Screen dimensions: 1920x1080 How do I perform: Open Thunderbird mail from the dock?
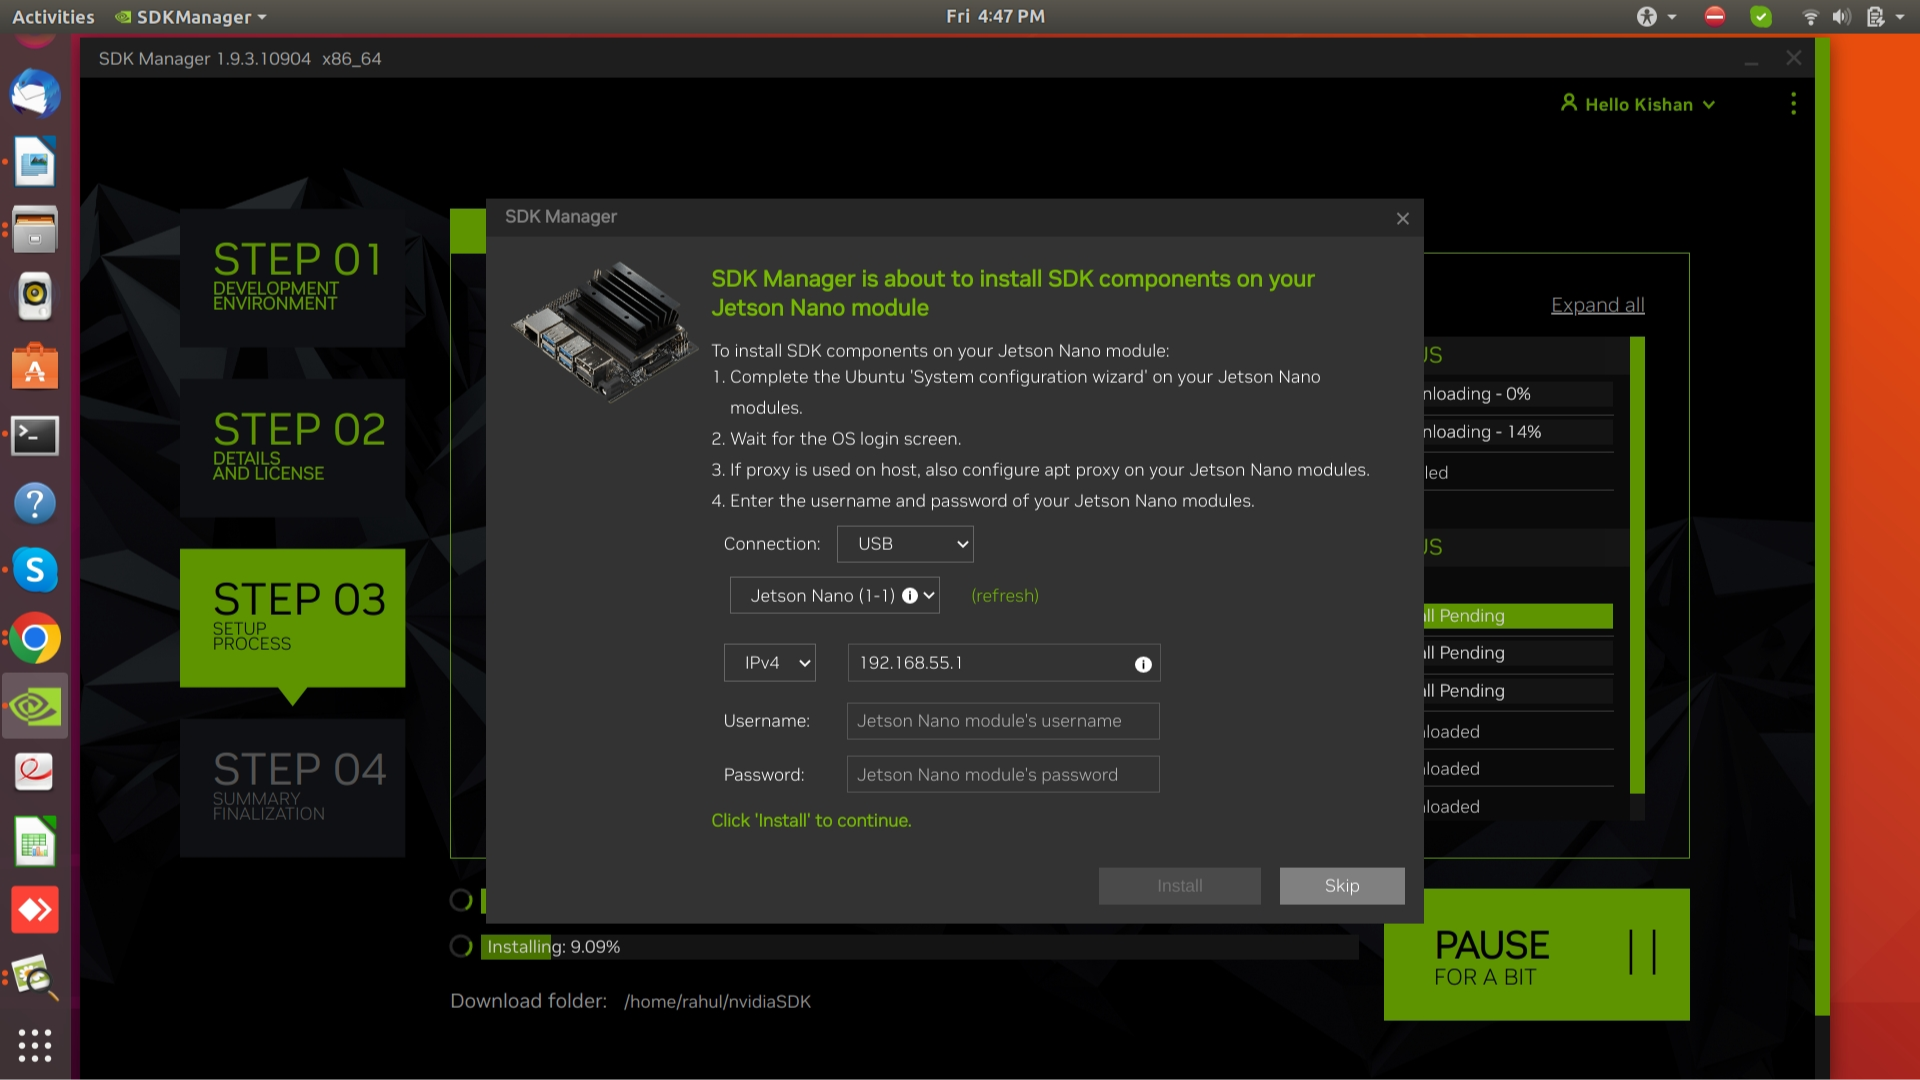pyautogui.click(x=35, y=94)
